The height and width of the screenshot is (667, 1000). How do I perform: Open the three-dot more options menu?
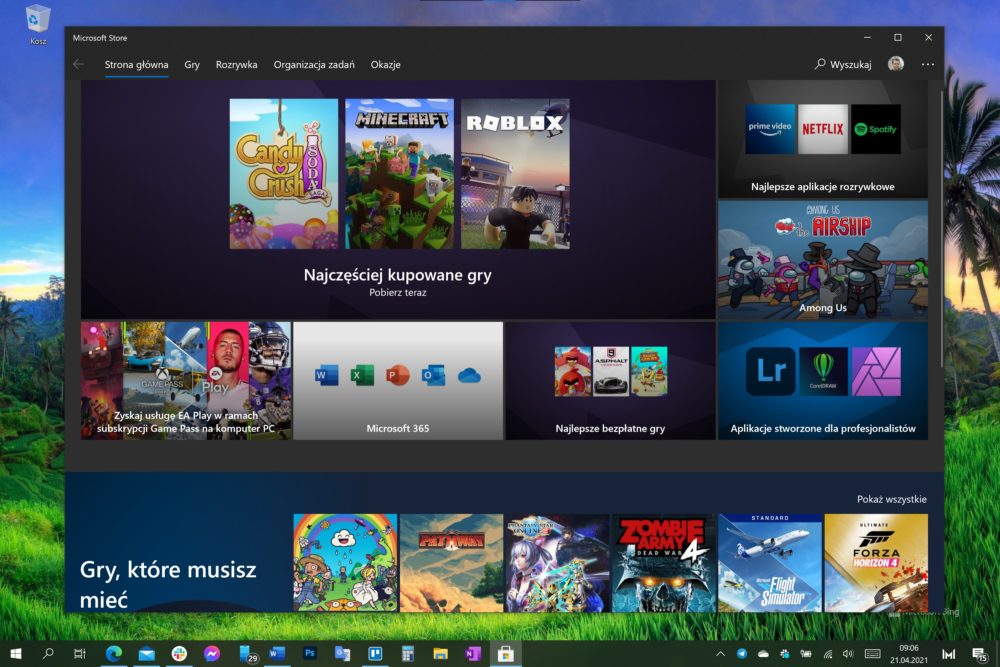click(928, 64)
